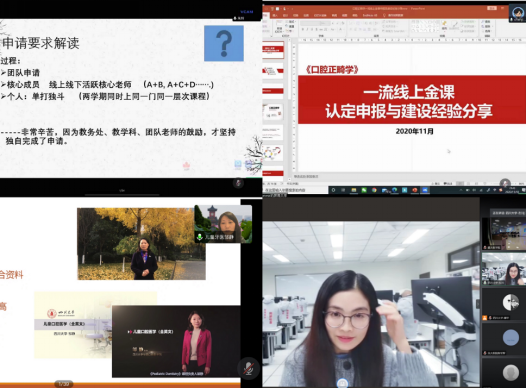Open the font name dropdown
Viewport: 527px width, 389px height.
[311, 24]
